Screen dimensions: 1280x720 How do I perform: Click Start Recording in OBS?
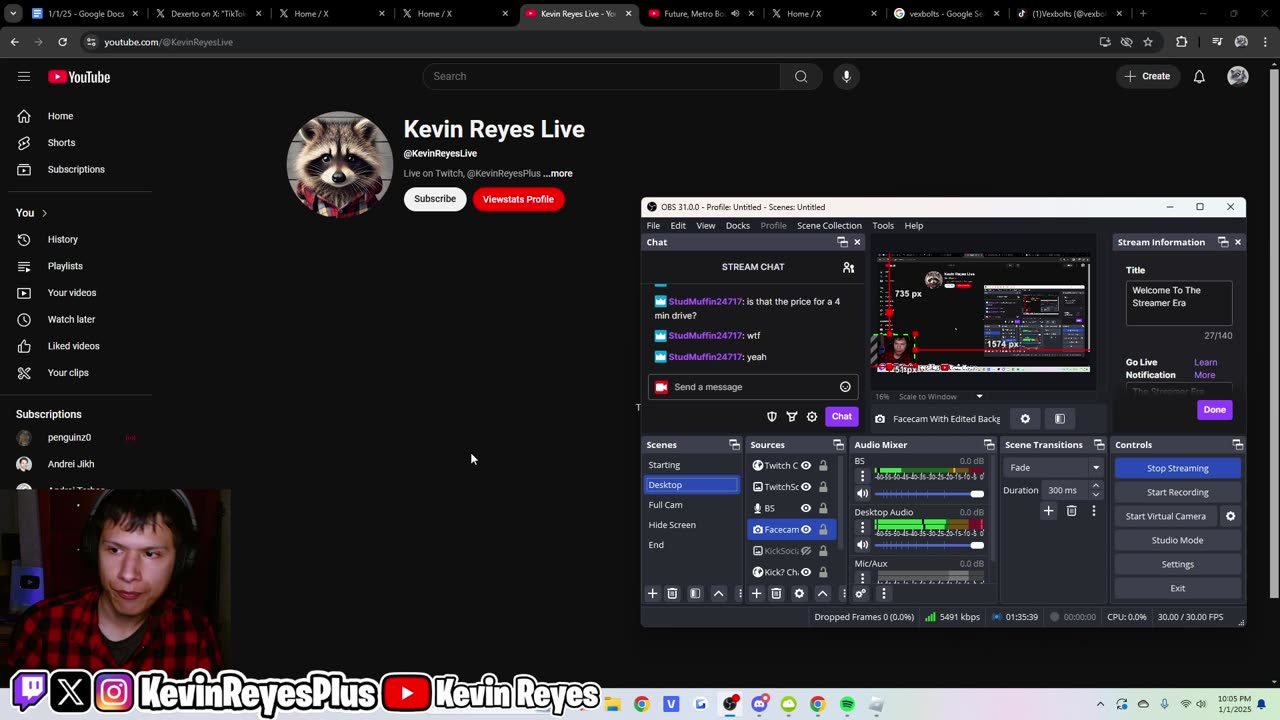(x=1177, y=492)
